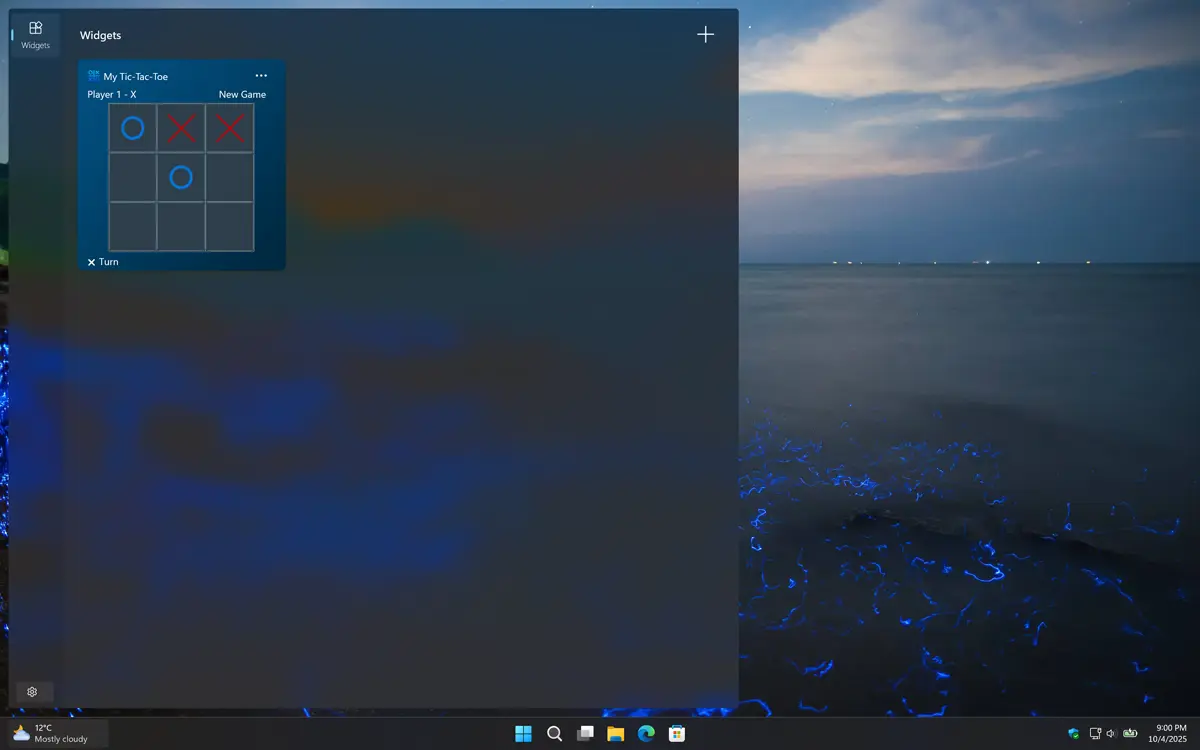Start a New Game in Tic-Tac-Toe

241,94
